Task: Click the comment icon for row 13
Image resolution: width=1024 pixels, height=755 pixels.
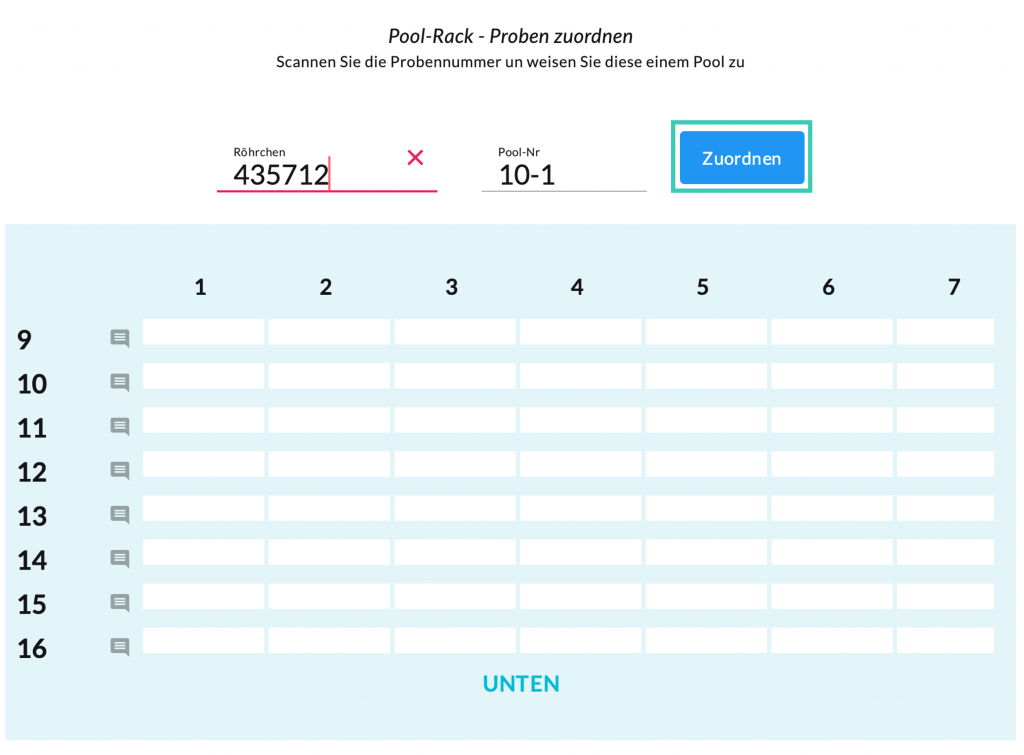Action: [x=120, y=515]
